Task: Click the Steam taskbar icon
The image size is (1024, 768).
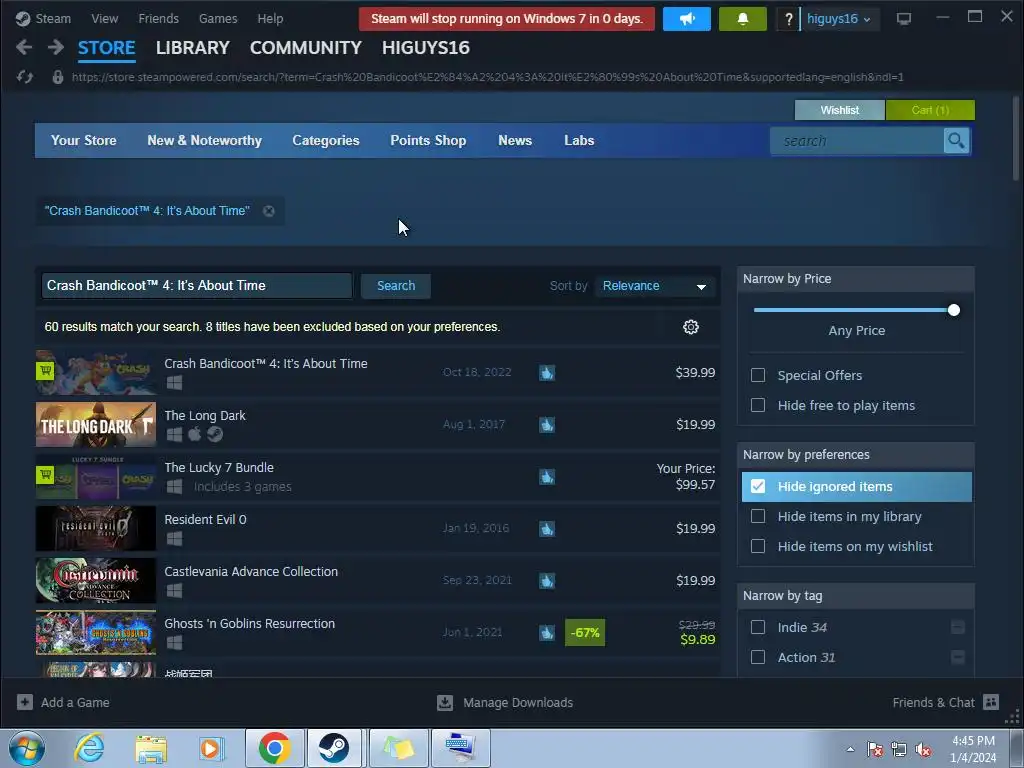Action: pos(334,748)
